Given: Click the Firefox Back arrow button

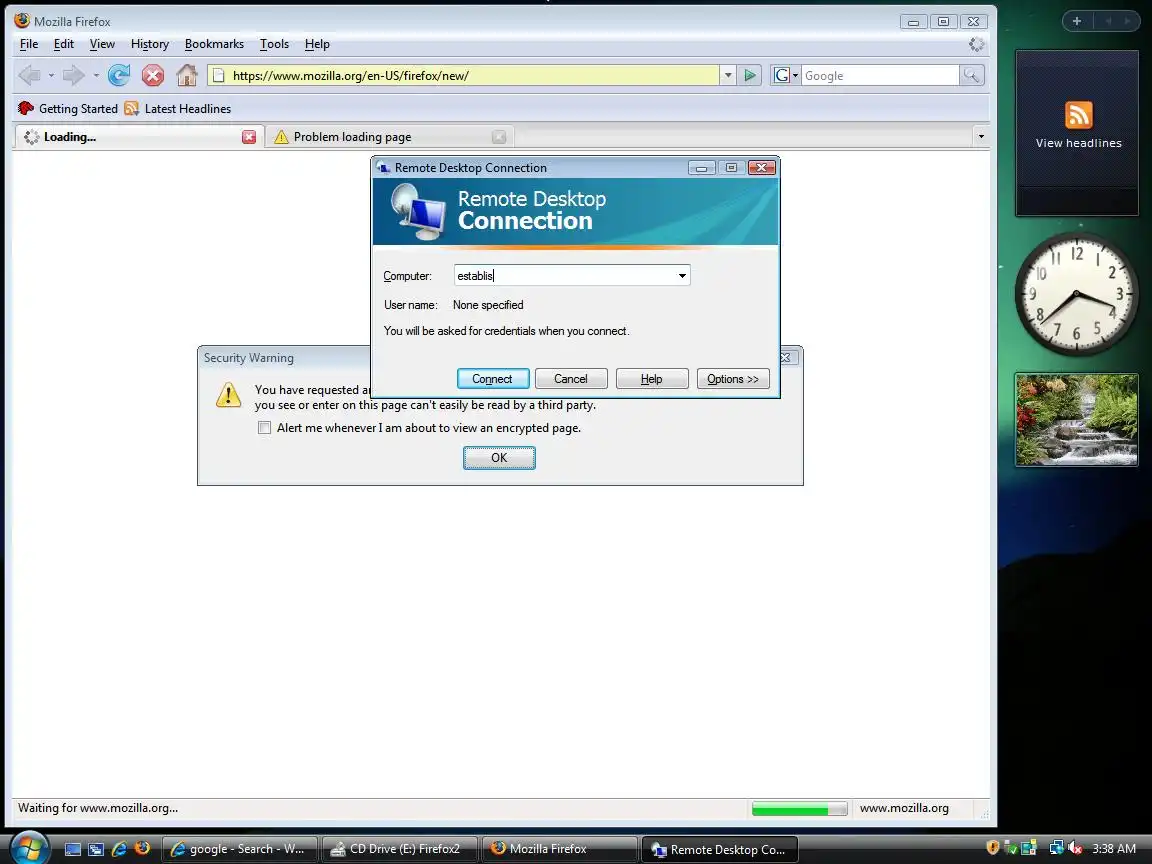Looking at the screenshot, I should (30, 75).
